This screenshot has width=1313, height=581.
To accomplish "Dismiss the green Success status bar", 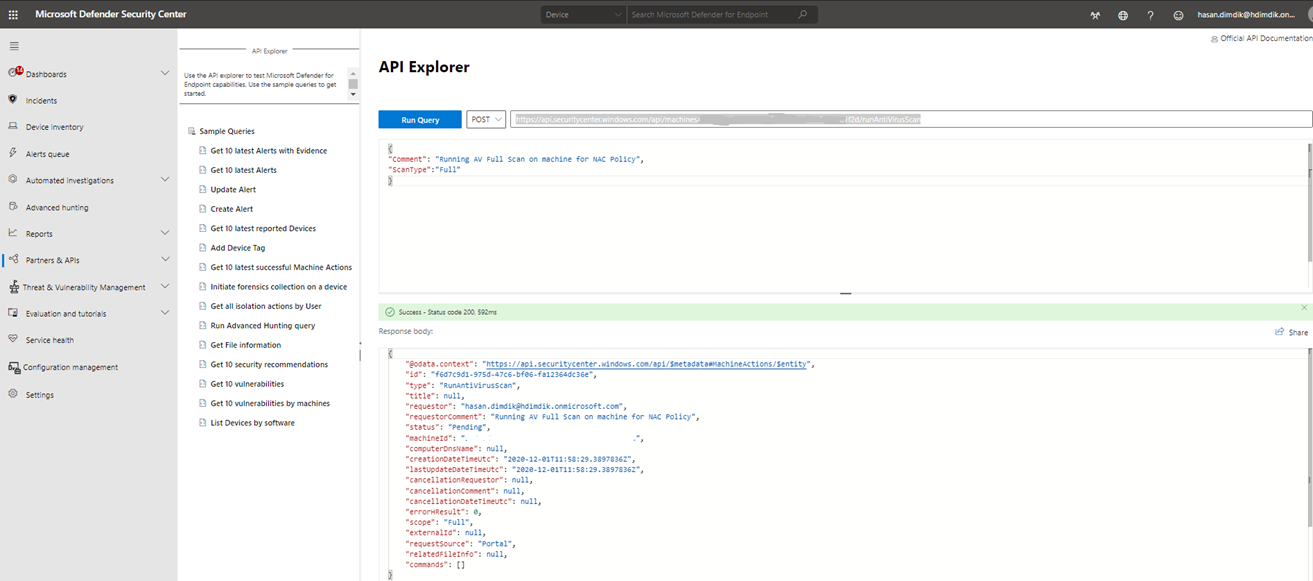I will click(1304, 308).
